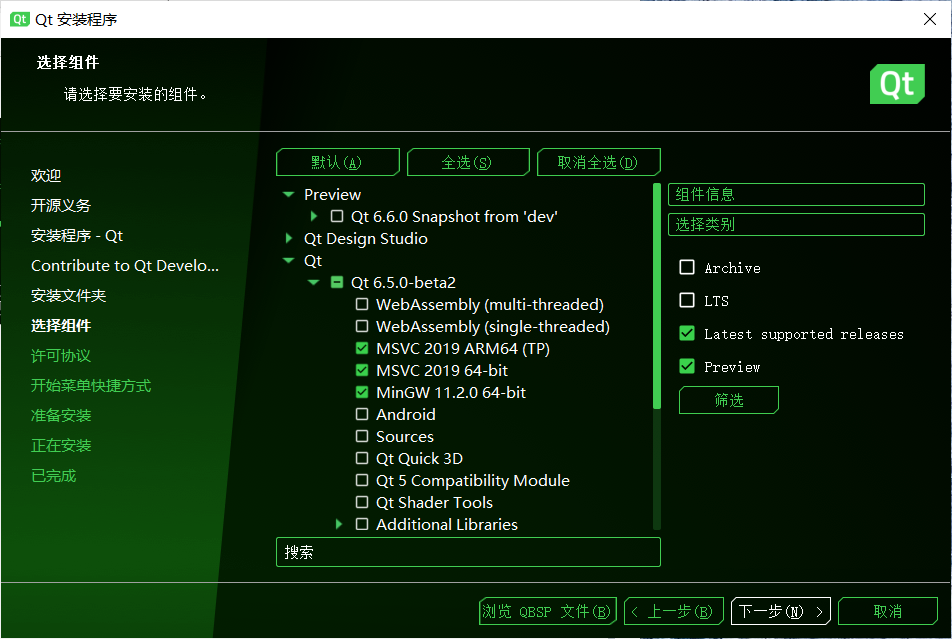The width and height of the screenshot is (952, 639).
Task: Disable Latest supported releases filter
Action: coord(687,333)
